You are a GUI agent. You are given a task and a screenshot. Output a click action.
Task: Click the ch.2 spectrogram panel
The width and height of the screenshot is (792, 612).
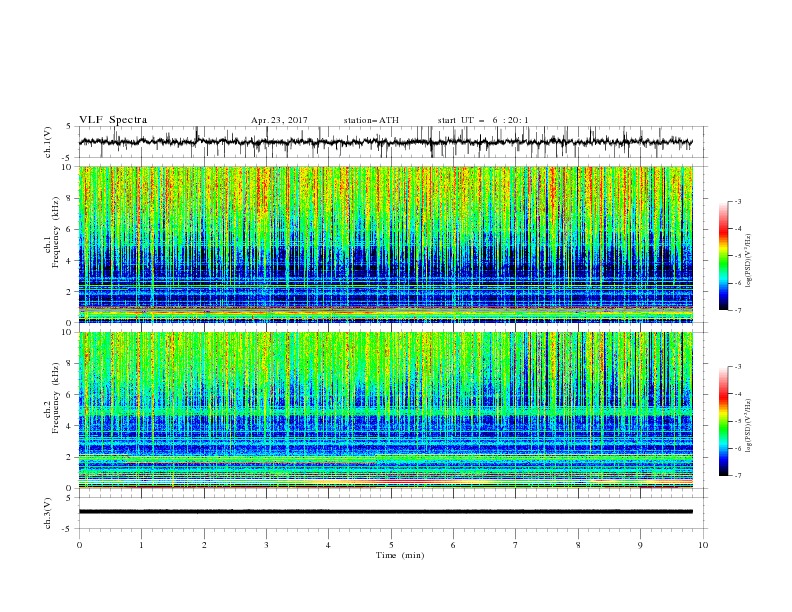386,410
